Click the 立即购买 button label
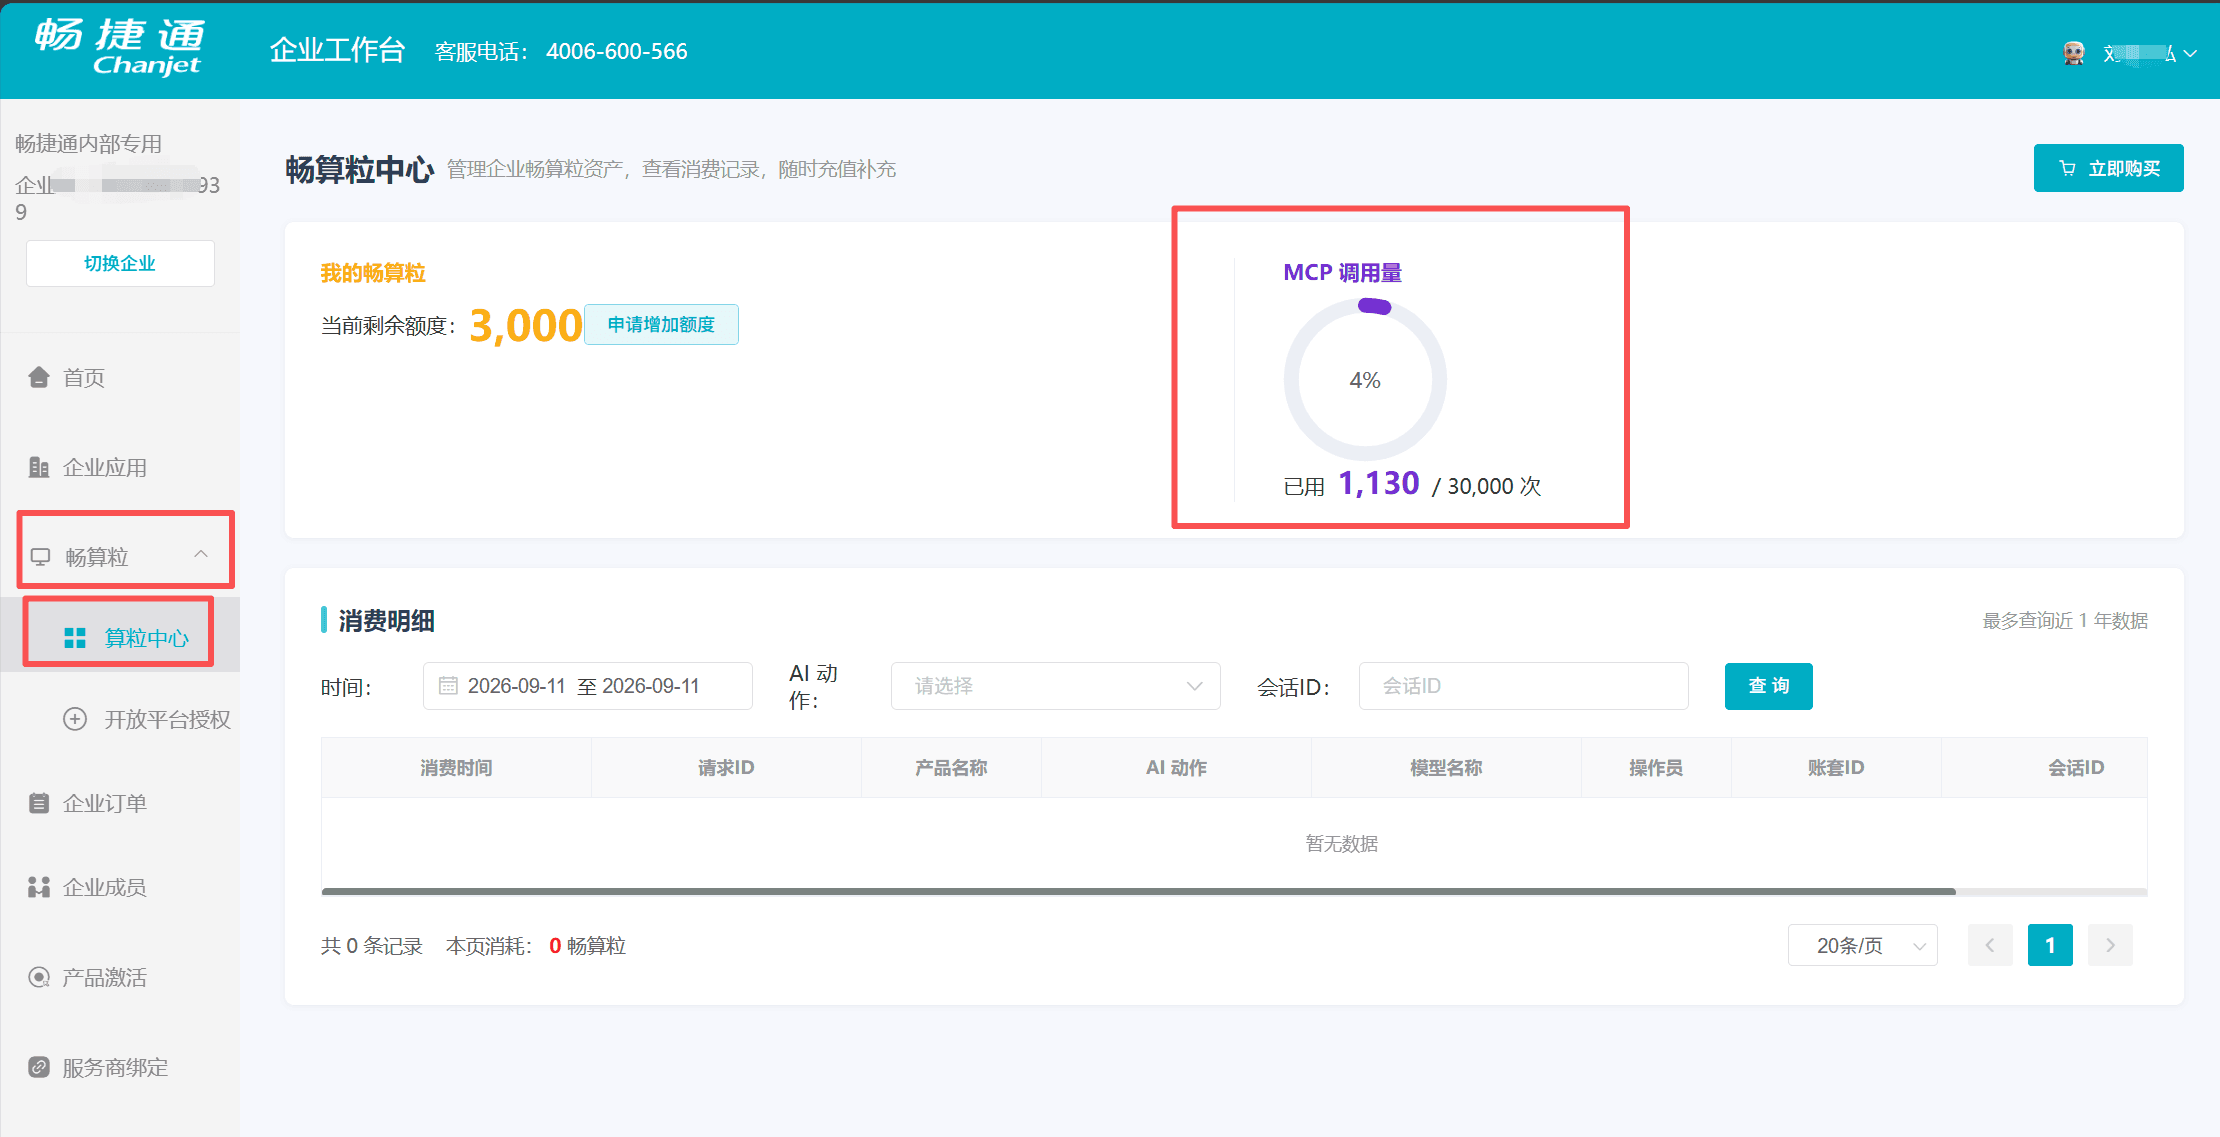Screen dimensions: 2220x1137 pyautogui.click(x=2124, y=169)
